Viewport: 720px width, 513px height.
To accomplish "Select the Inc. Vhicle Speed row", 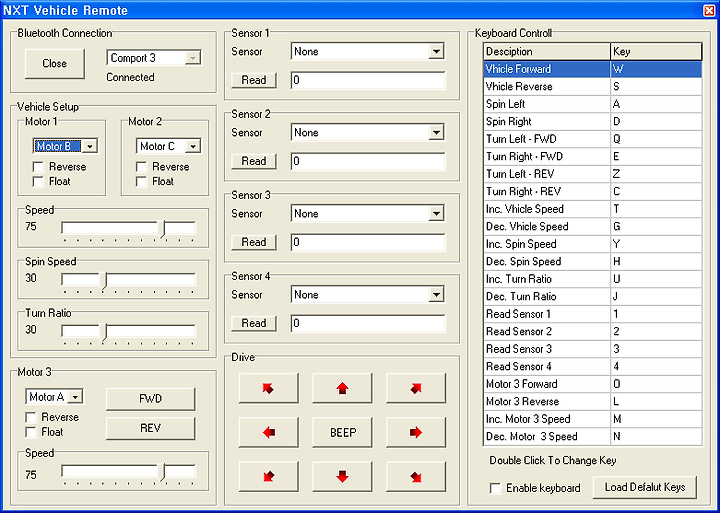I will pos(593,209).
